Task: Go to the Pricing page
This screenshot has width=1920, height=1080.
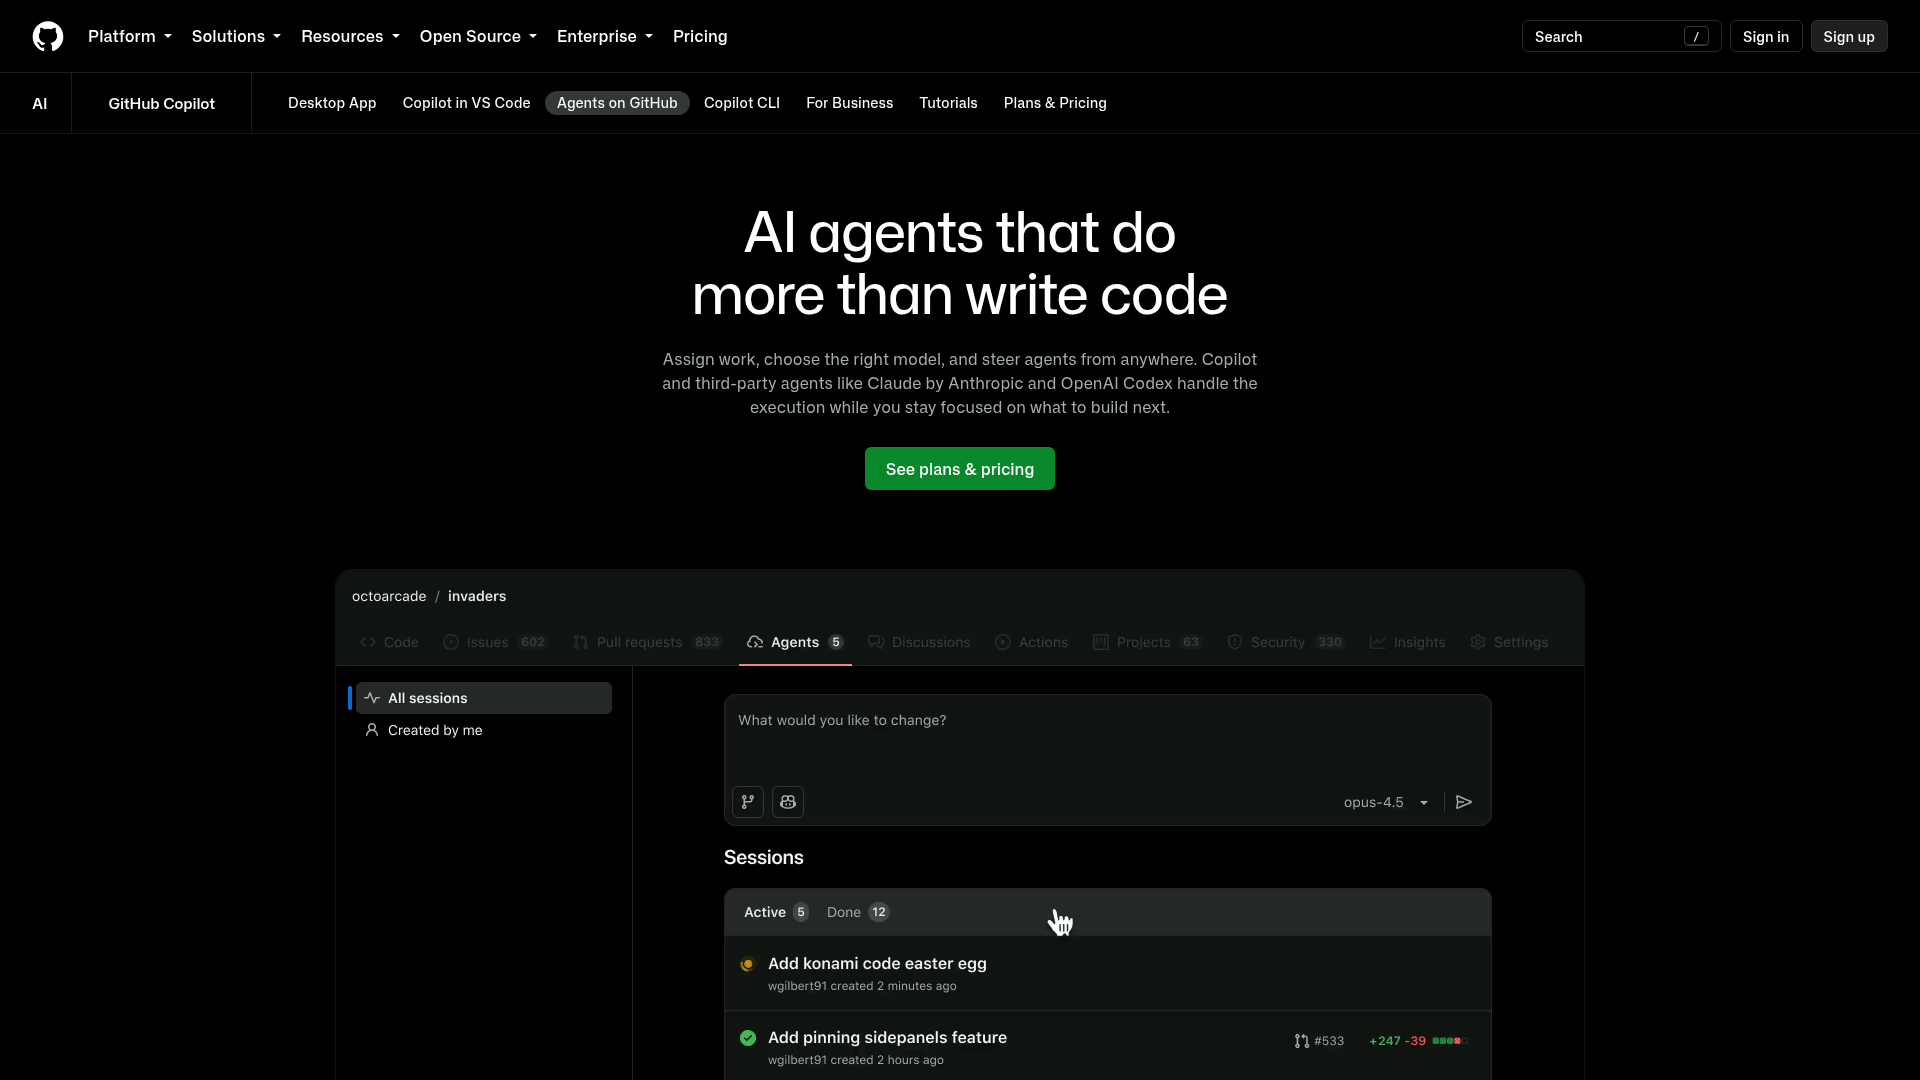Action: coord(700,36)
